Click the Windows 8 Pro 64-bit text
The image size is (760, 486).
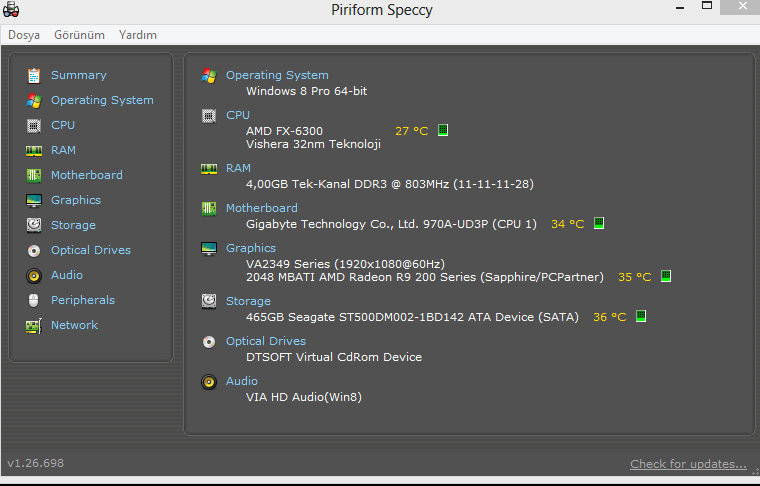click(306, 91)
